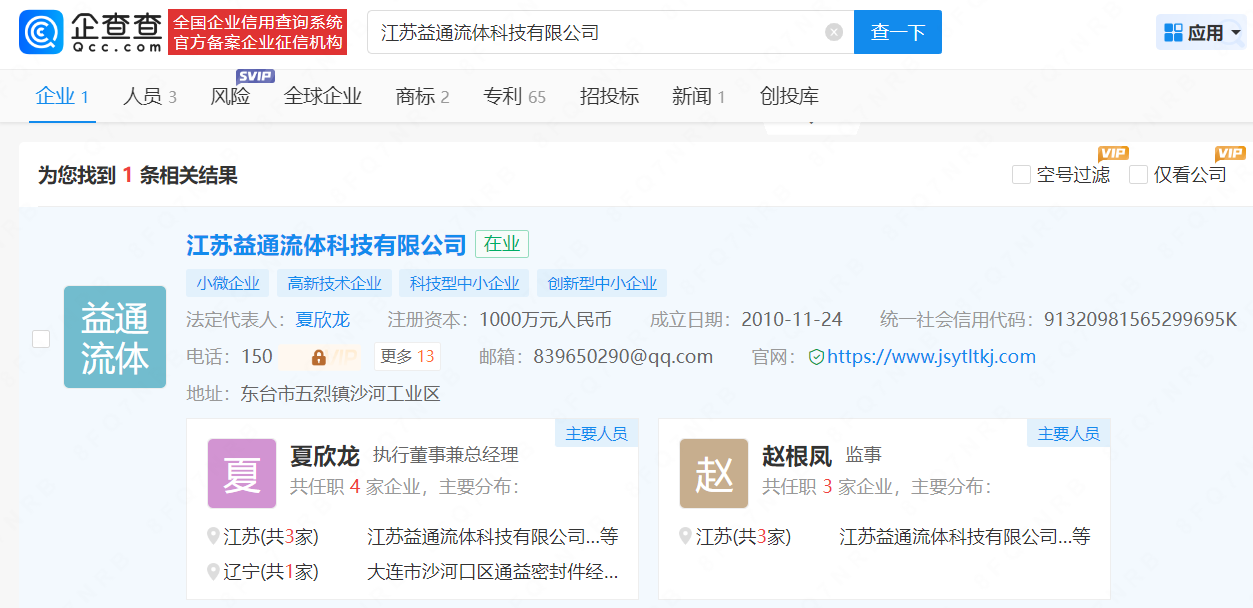The width and height of the screenshot is (1253, 608).
Task: Click the 赵 avatar on person card
Action: 714,474
